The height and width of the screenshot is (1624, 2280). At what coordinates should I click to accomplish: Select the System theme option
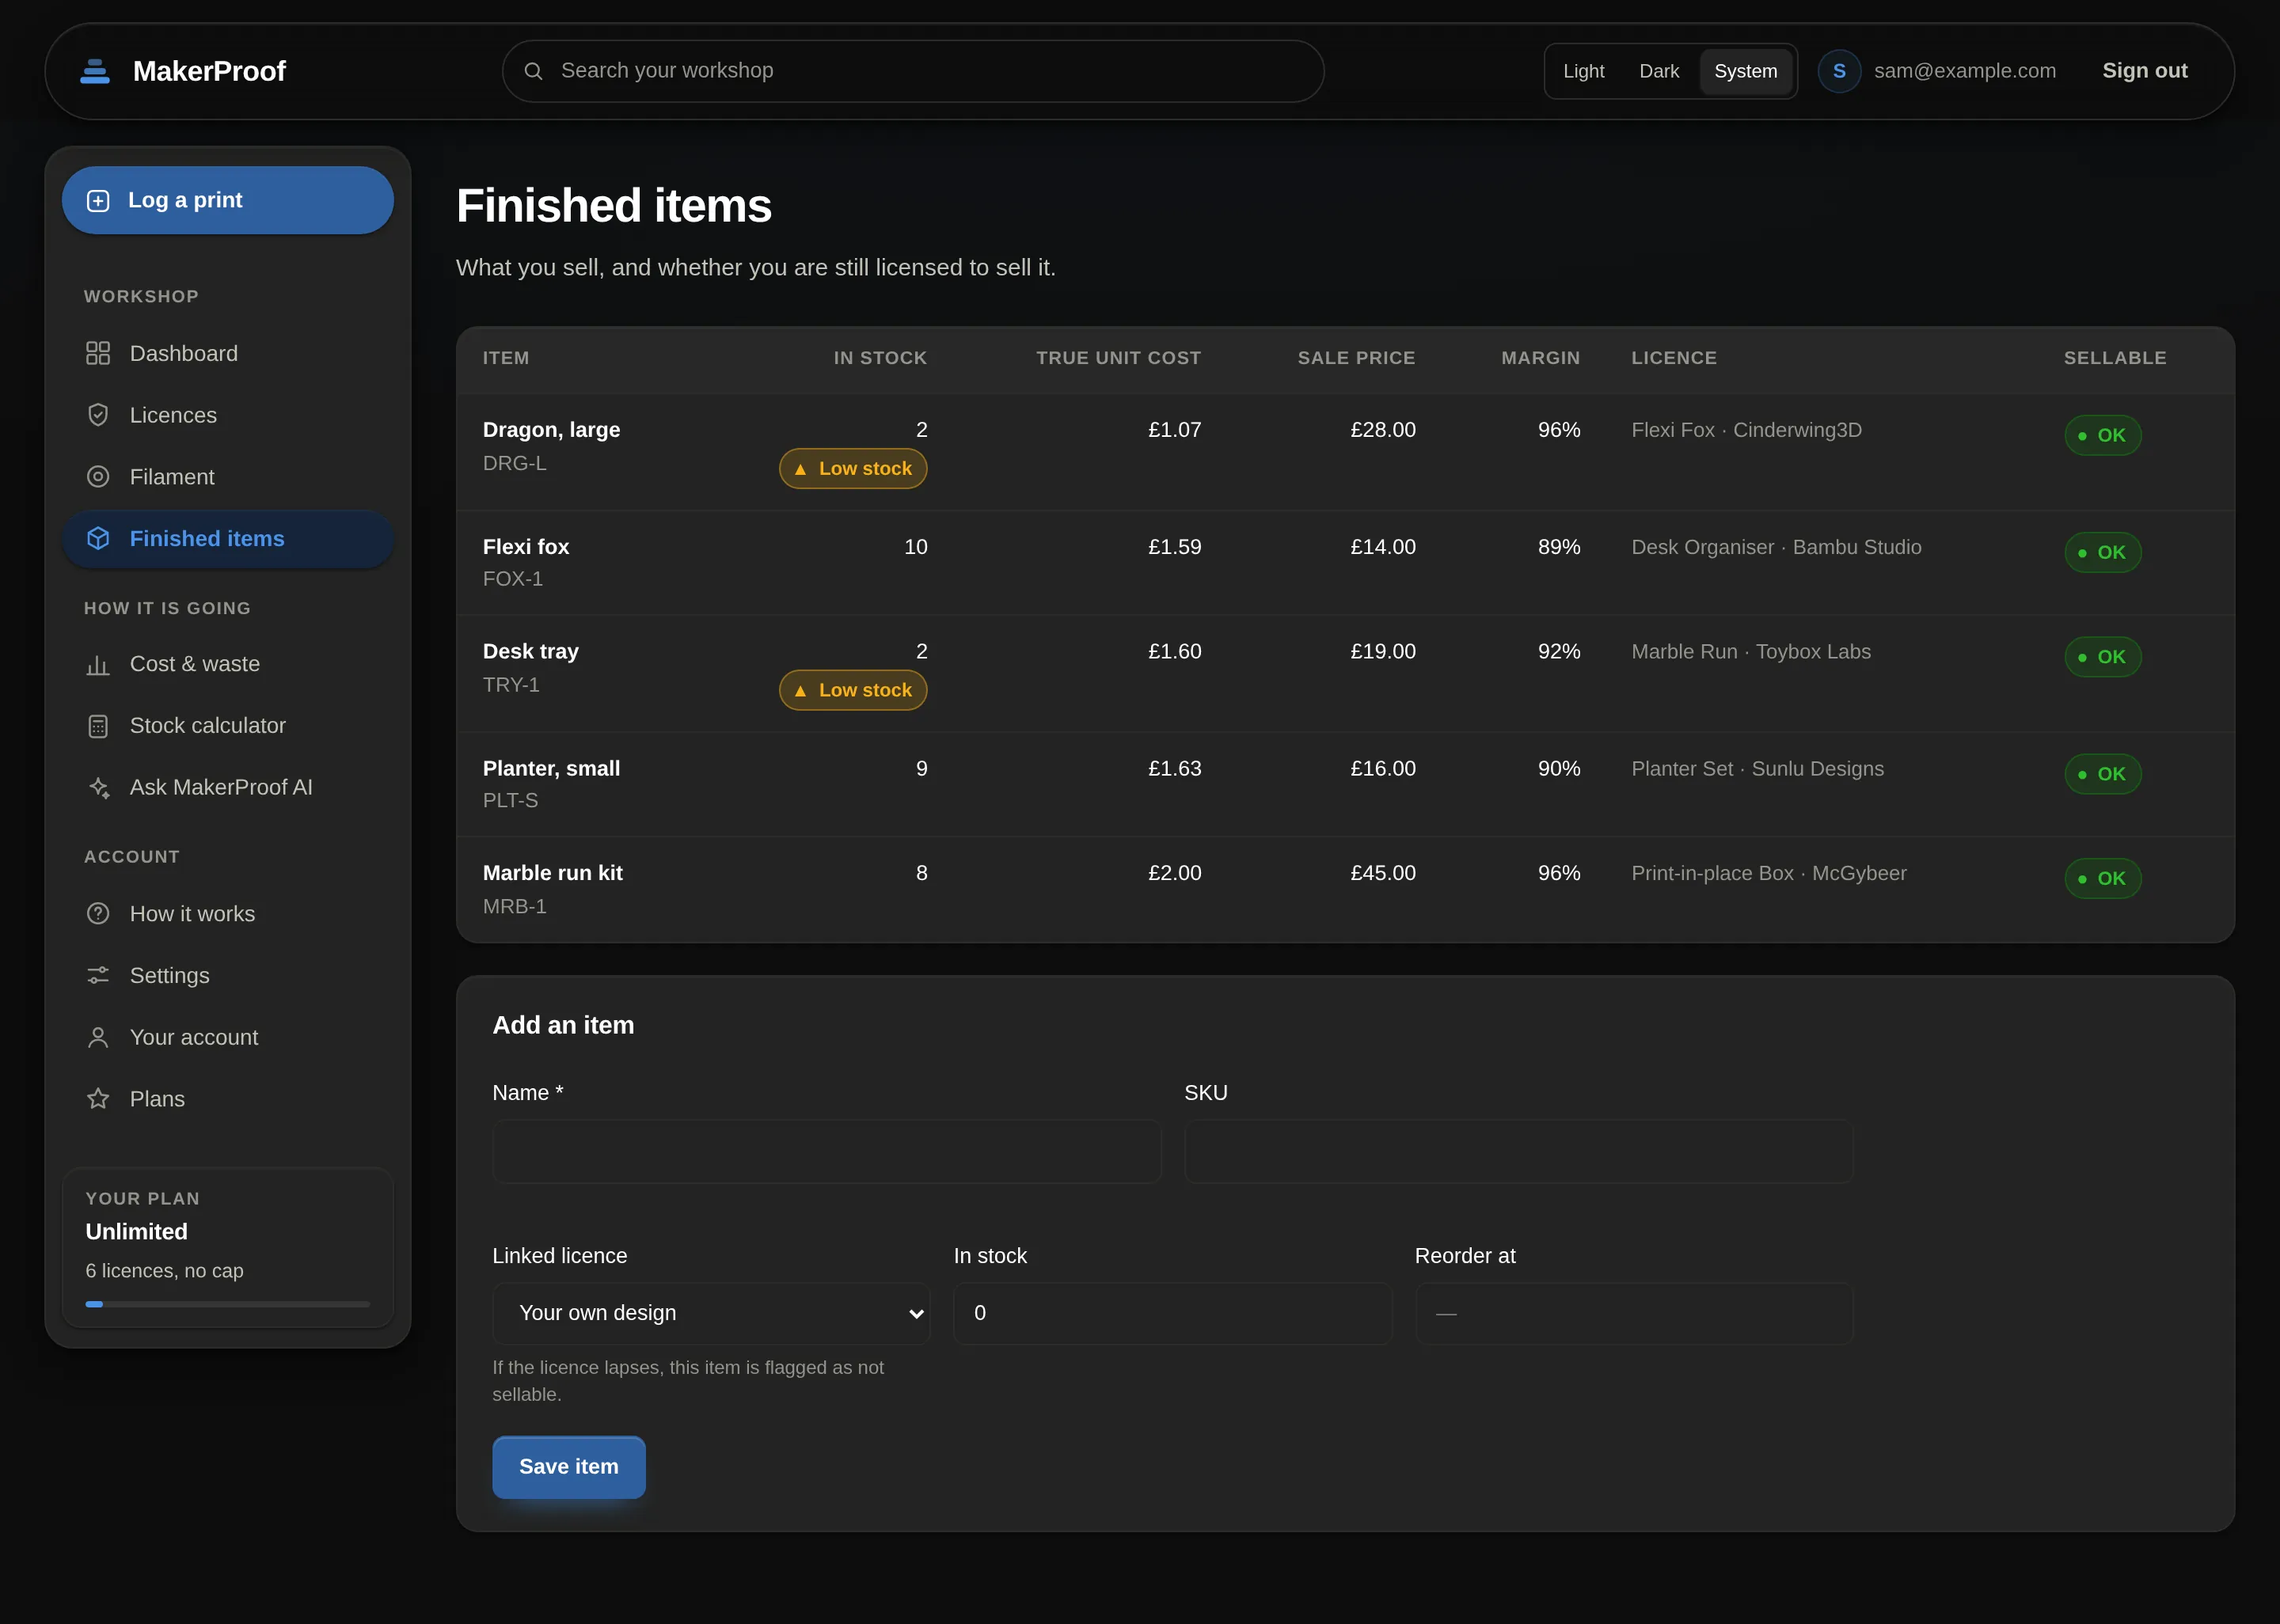point(1745,71)
